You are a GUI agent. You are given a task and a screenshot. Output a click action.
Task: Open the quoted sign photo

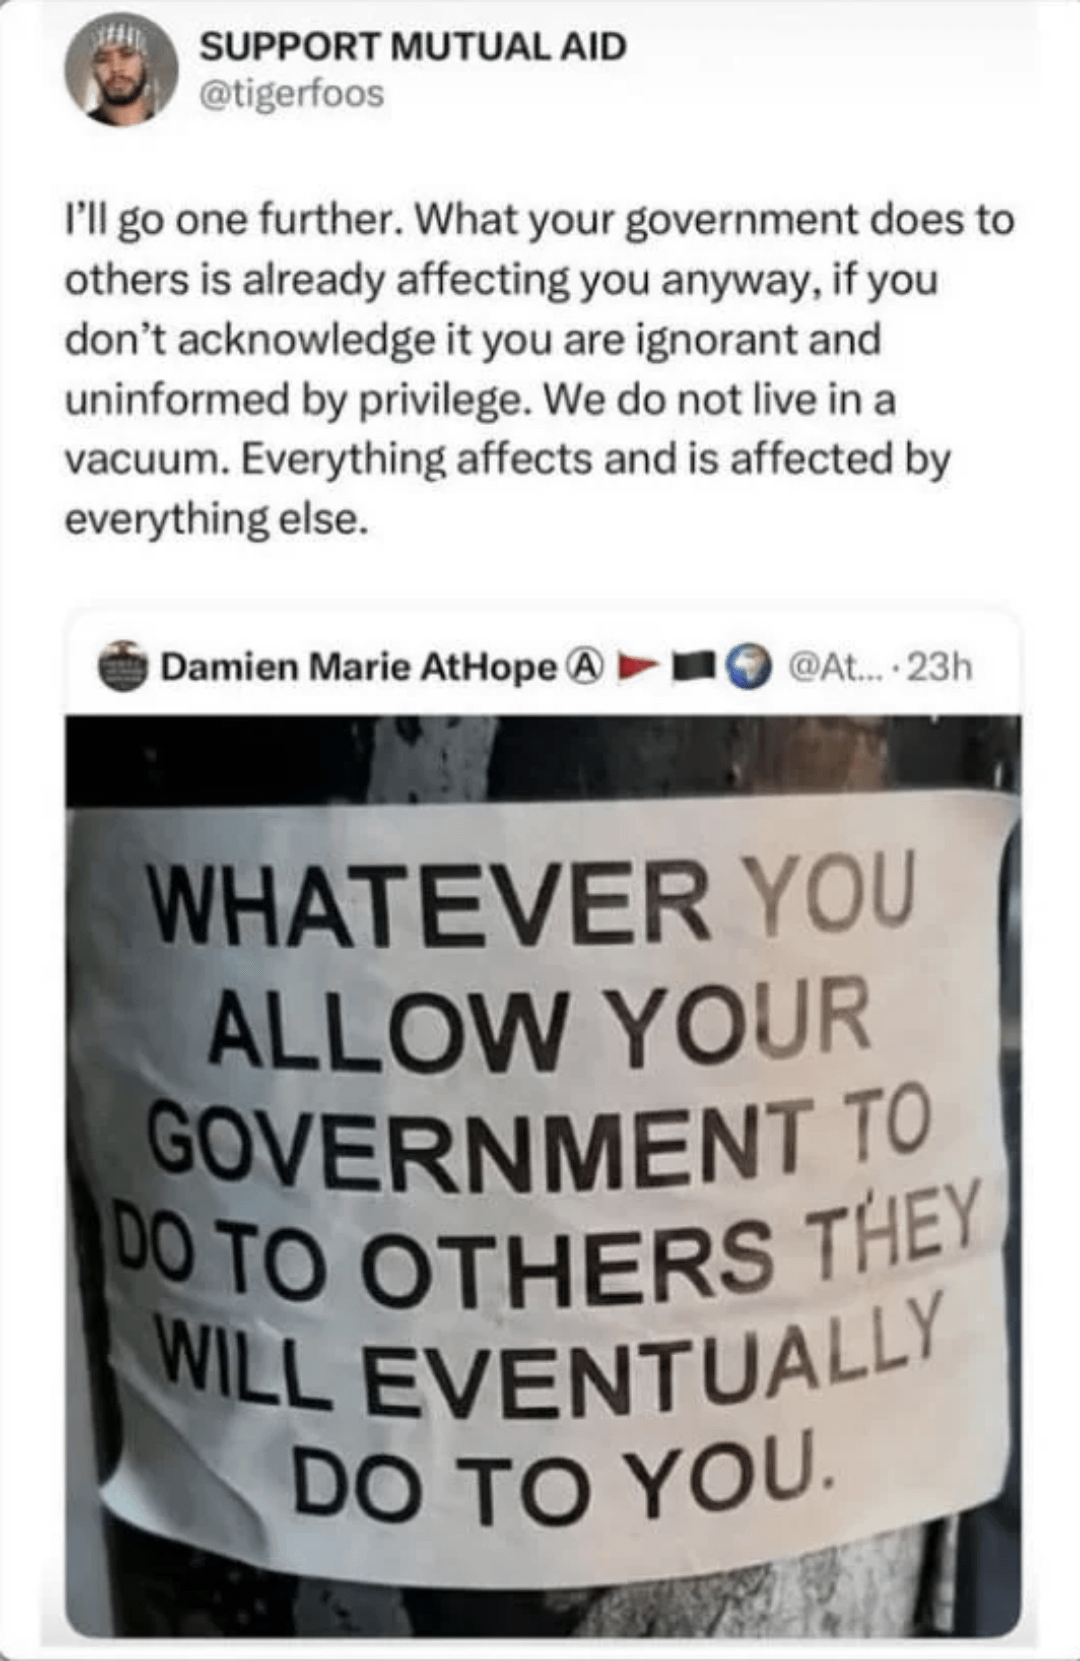543,1176
